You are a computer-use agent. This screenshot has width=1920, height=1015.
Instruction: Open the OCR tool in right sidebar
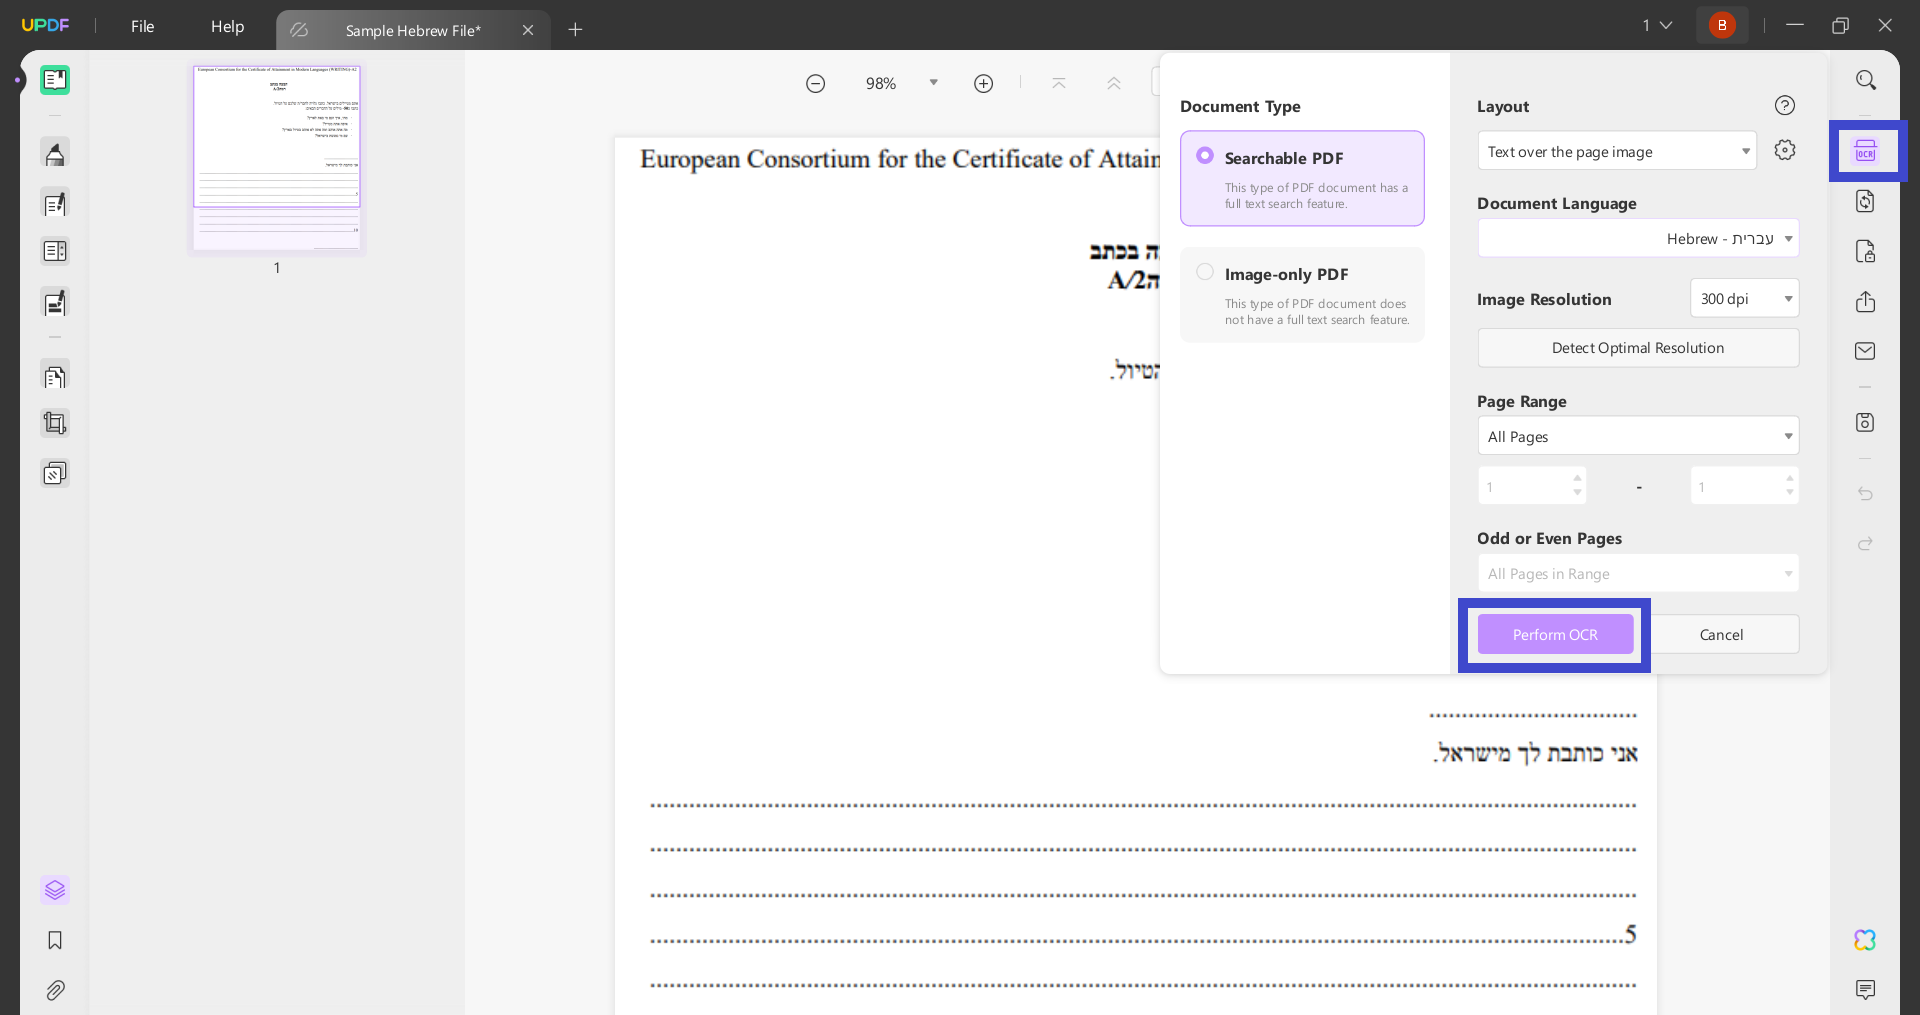[1866, 151]
